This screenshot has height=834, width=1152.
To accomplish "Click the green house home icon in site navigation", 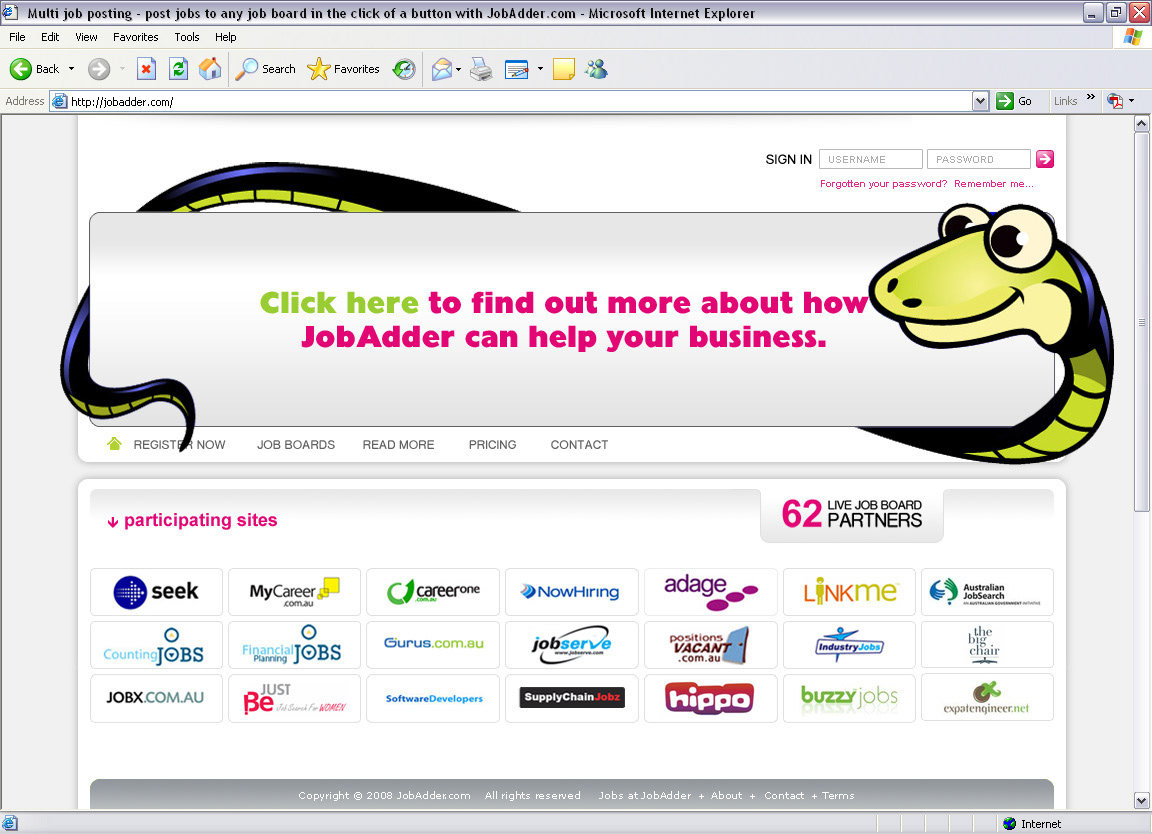I will (114, 444).
